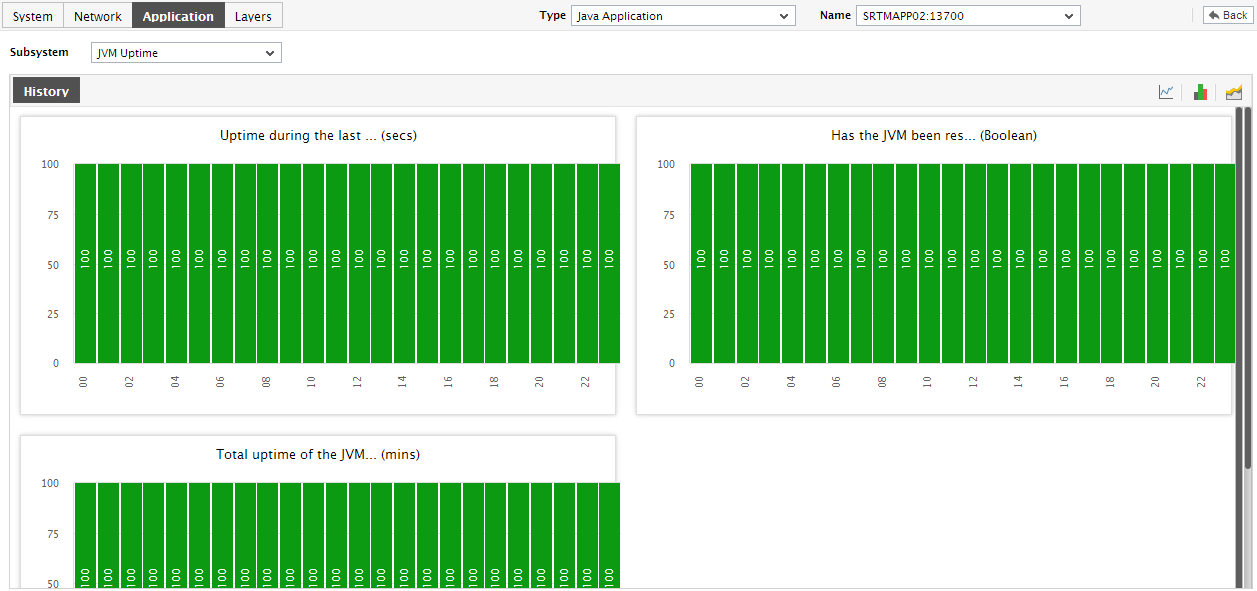Switch to the line graph view icon
The image size is (1257, 591).
tap(1166, 92)
